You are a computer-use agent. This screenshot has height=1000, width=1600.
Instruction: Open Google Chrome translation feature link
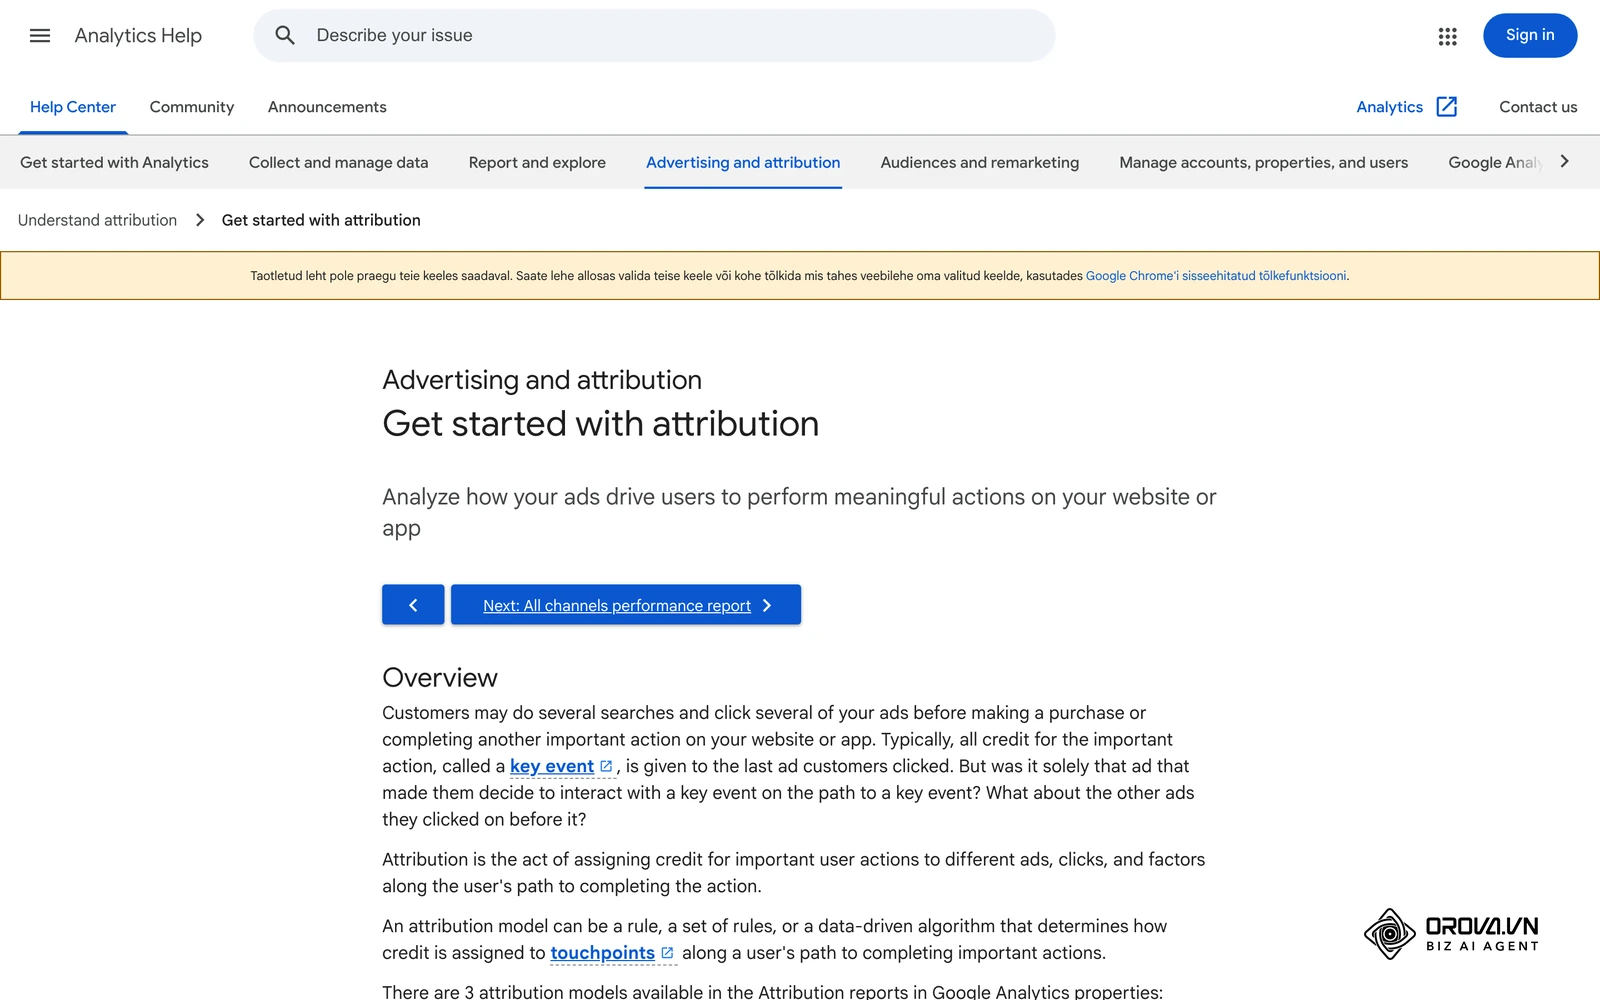point(1216,276)
